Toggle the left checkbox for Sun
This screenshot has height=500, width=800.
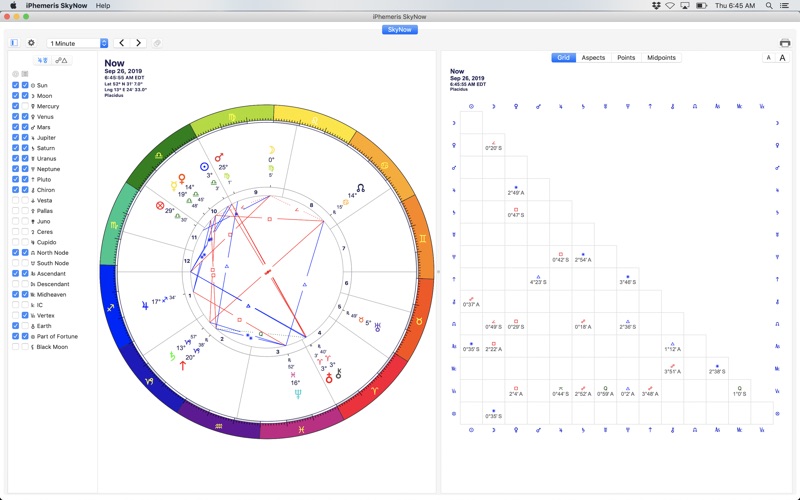click(15, 85)
